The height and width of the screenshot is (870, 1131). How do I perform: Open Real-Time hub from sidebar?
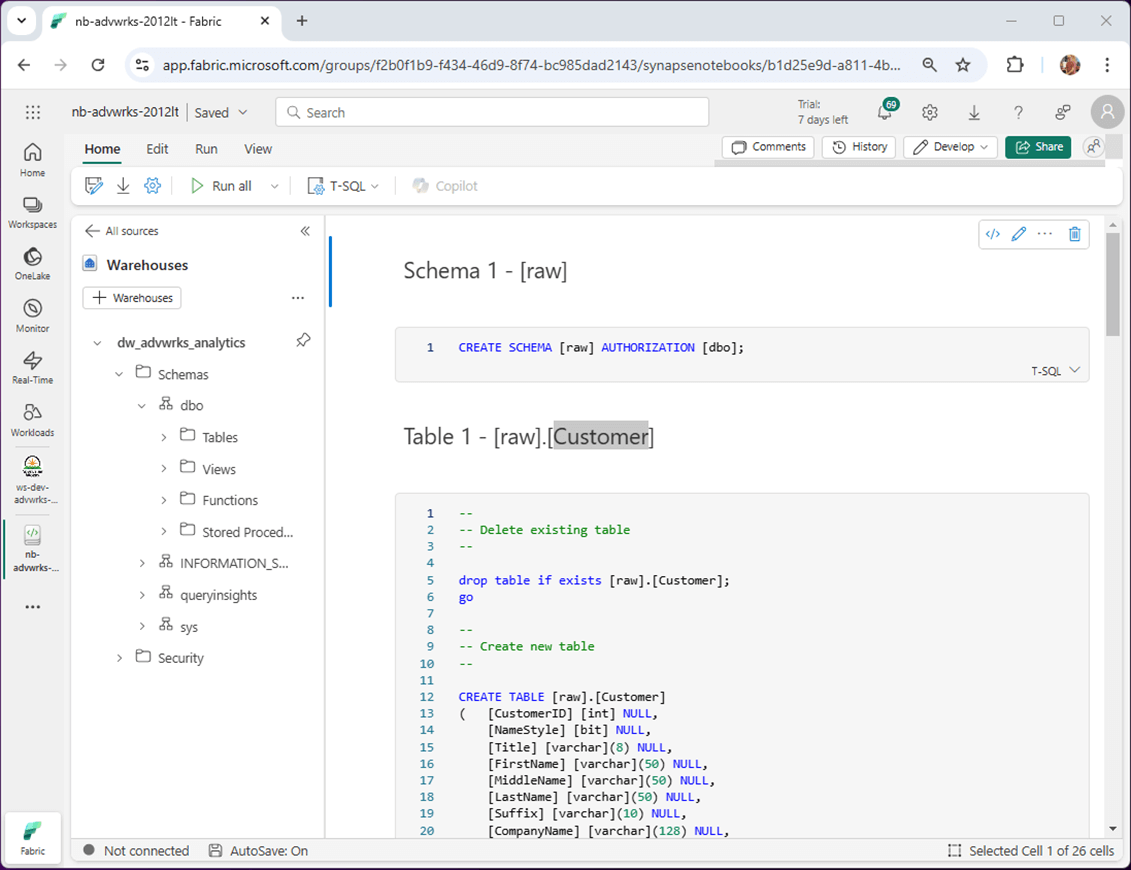[32, 368]
